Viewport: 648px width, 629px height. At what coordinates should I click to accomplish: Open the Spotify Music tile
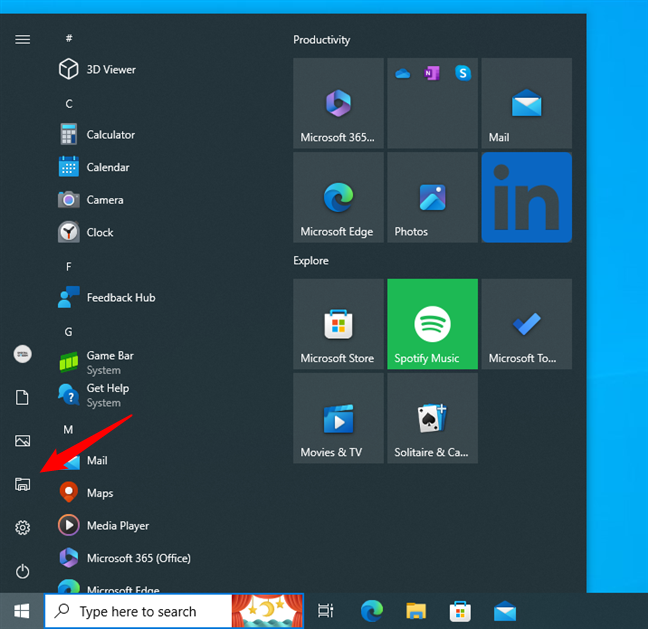[x=432, y=324]
